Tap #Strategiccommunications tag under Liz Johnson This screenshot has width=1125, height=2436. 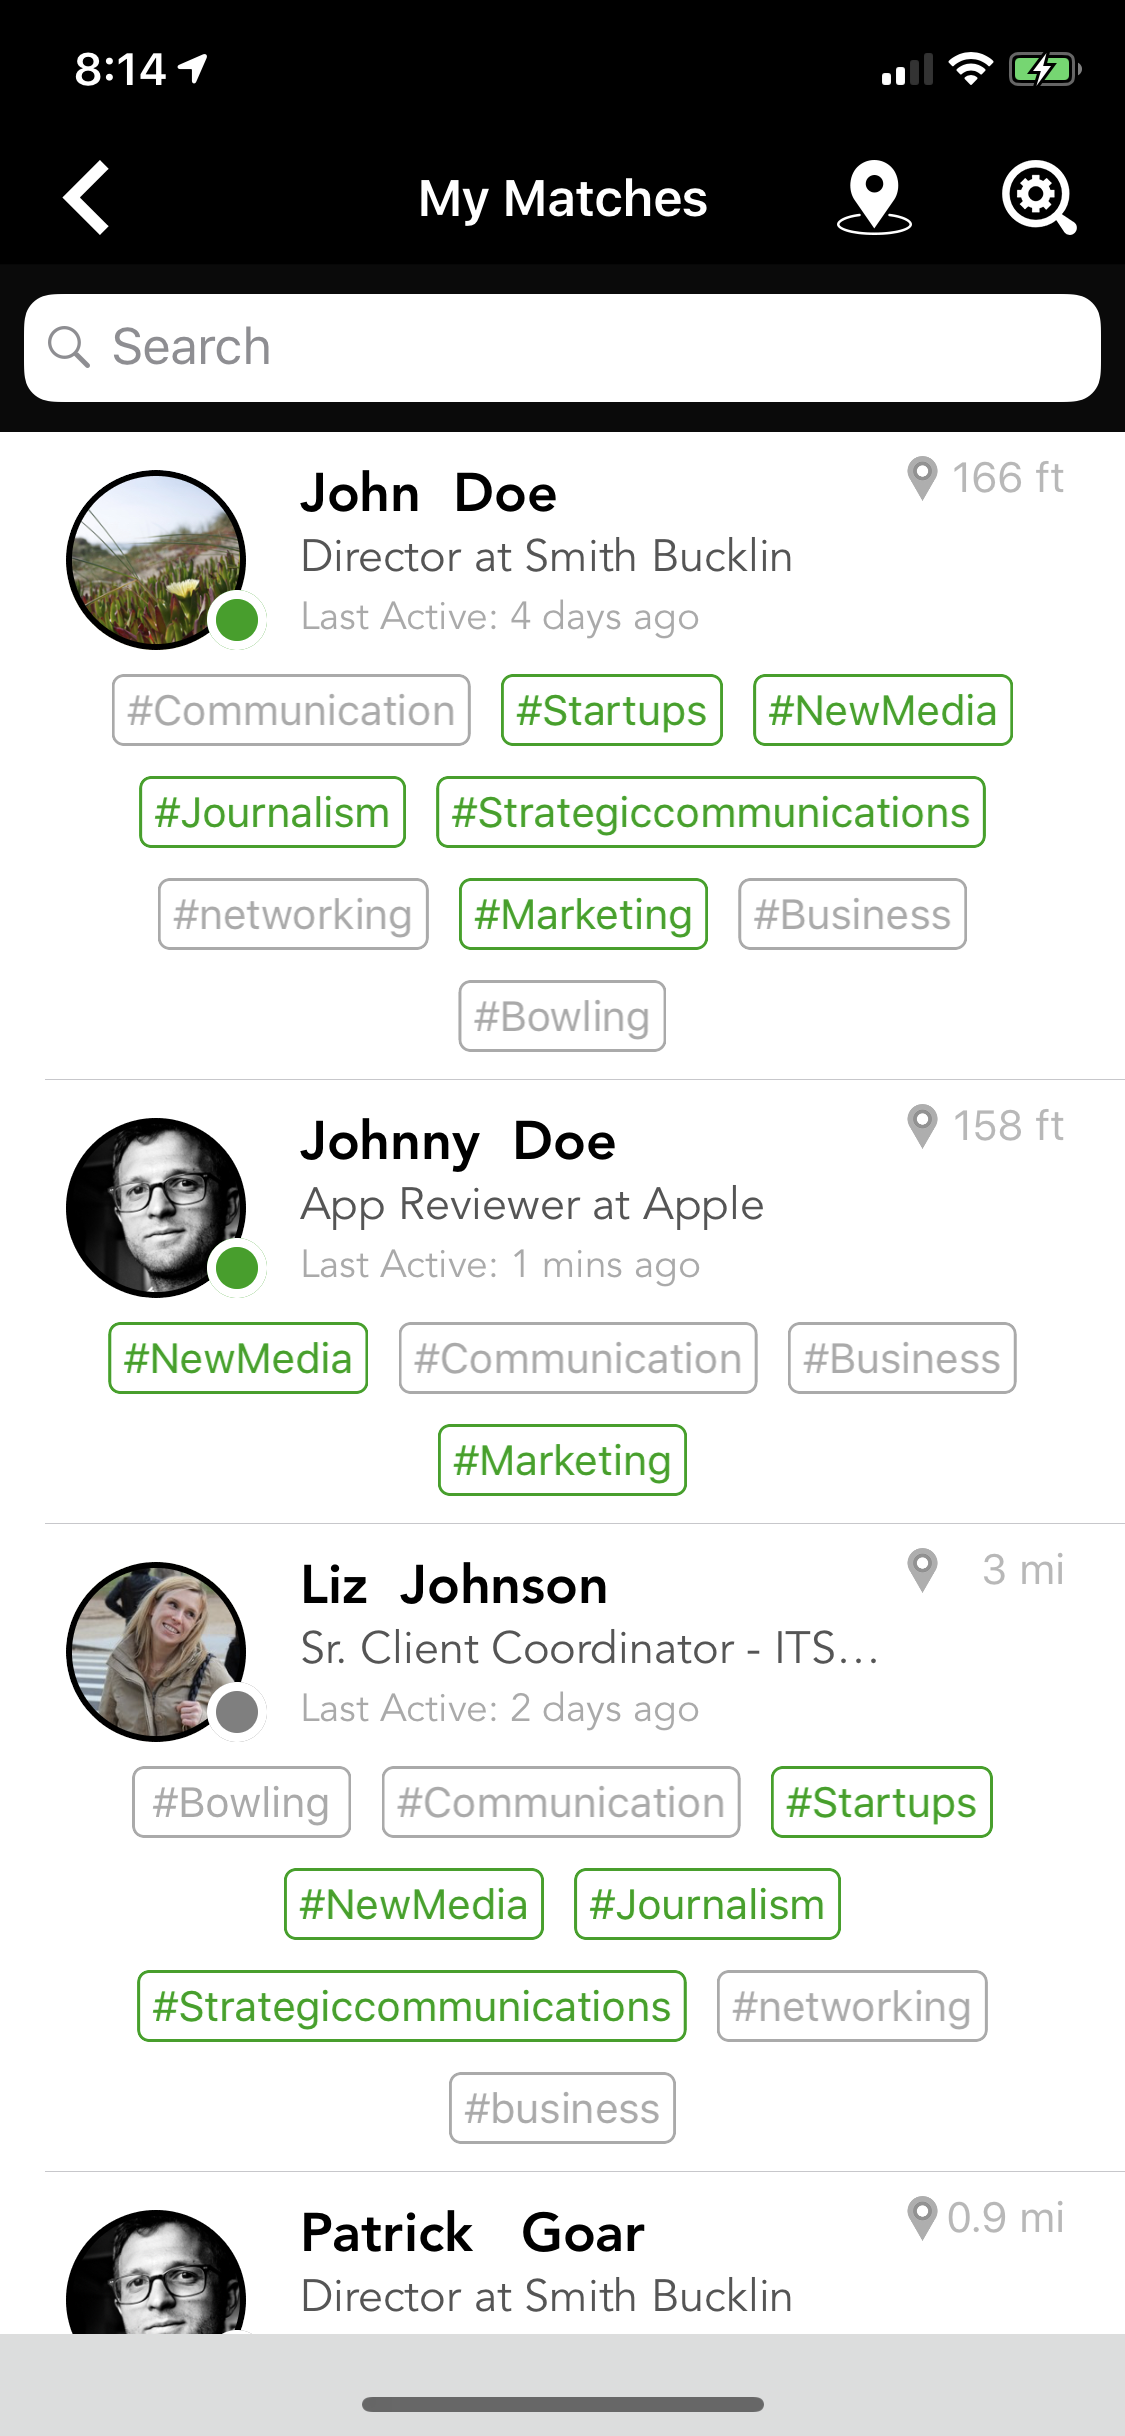coord(411,2007)
